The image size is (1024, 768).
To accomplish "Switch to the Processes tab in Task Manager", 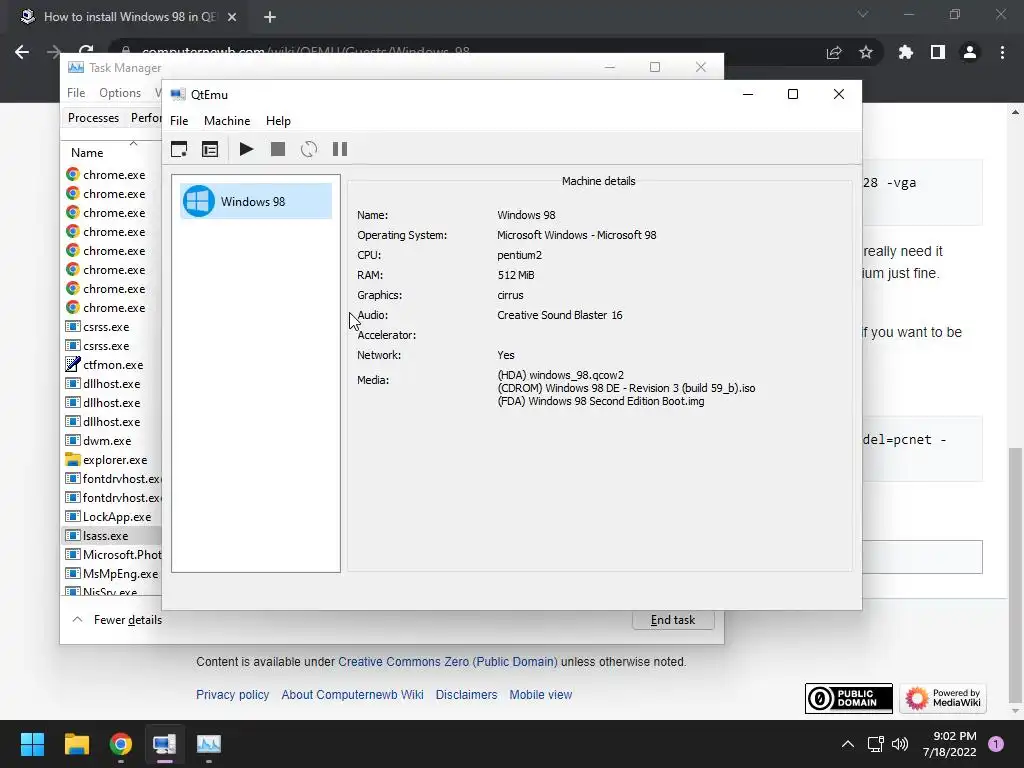I will 93,118.
